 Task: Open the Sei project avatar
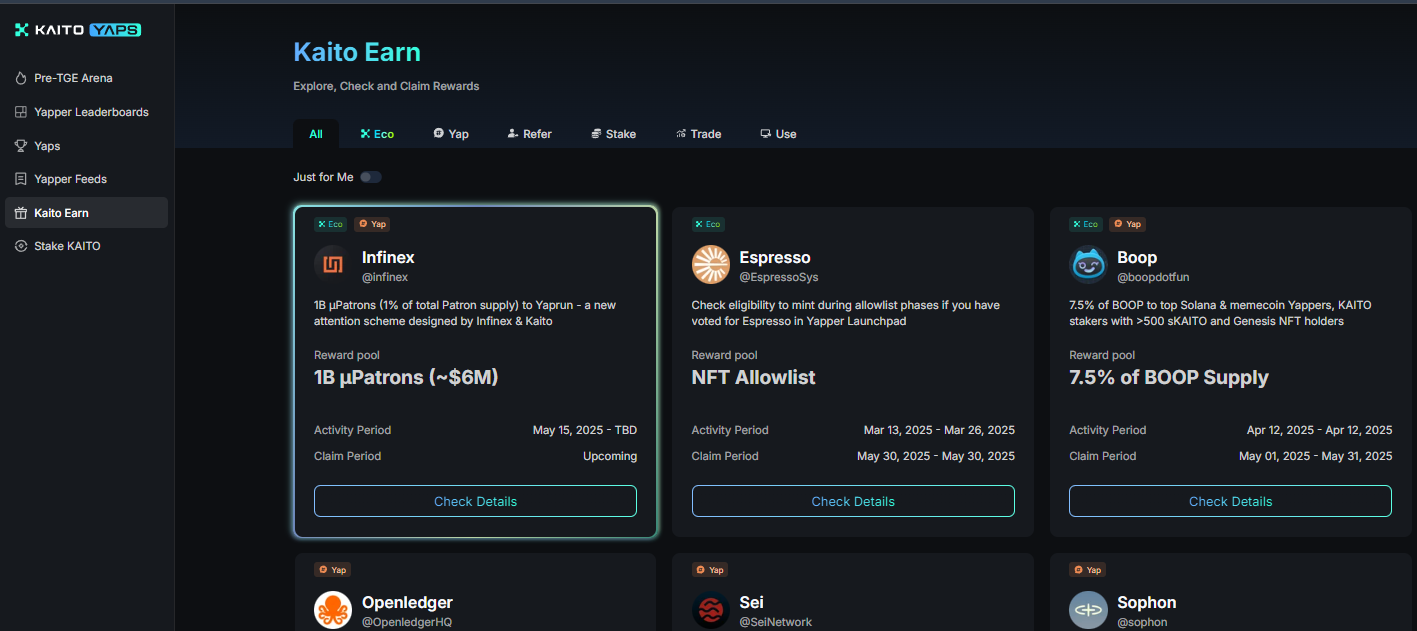(x=711, y=610)
